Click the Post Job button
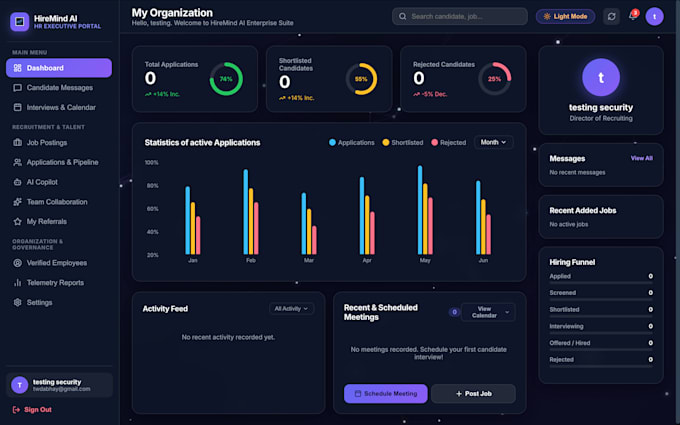The image size is (680, 425). [474, 394]
